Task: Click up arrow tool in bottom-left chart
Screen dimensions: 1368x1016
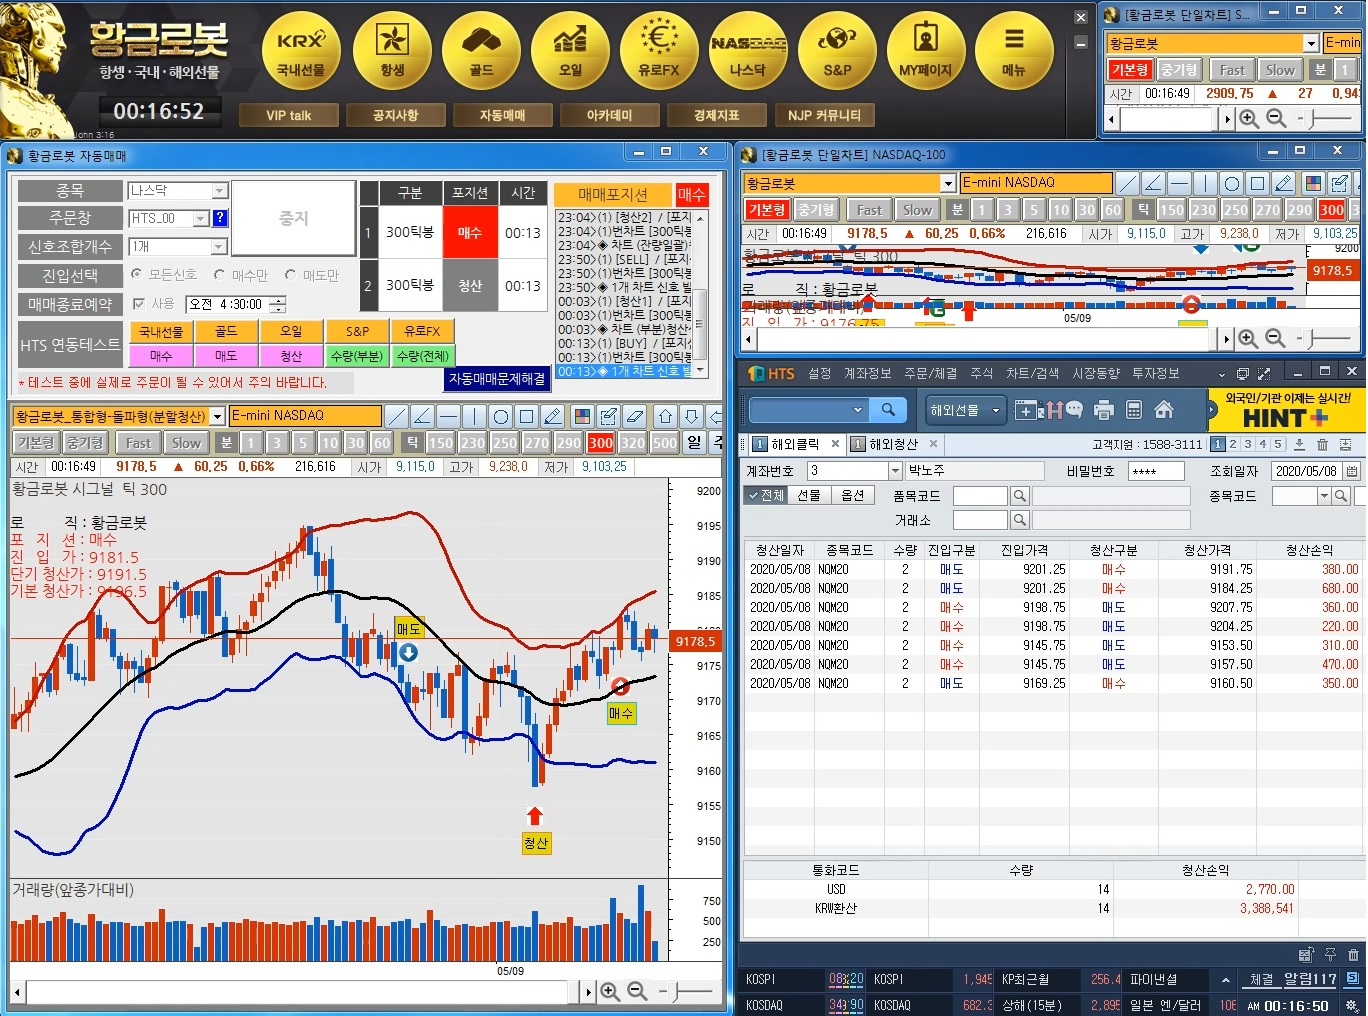Action: tap(665, 416)
